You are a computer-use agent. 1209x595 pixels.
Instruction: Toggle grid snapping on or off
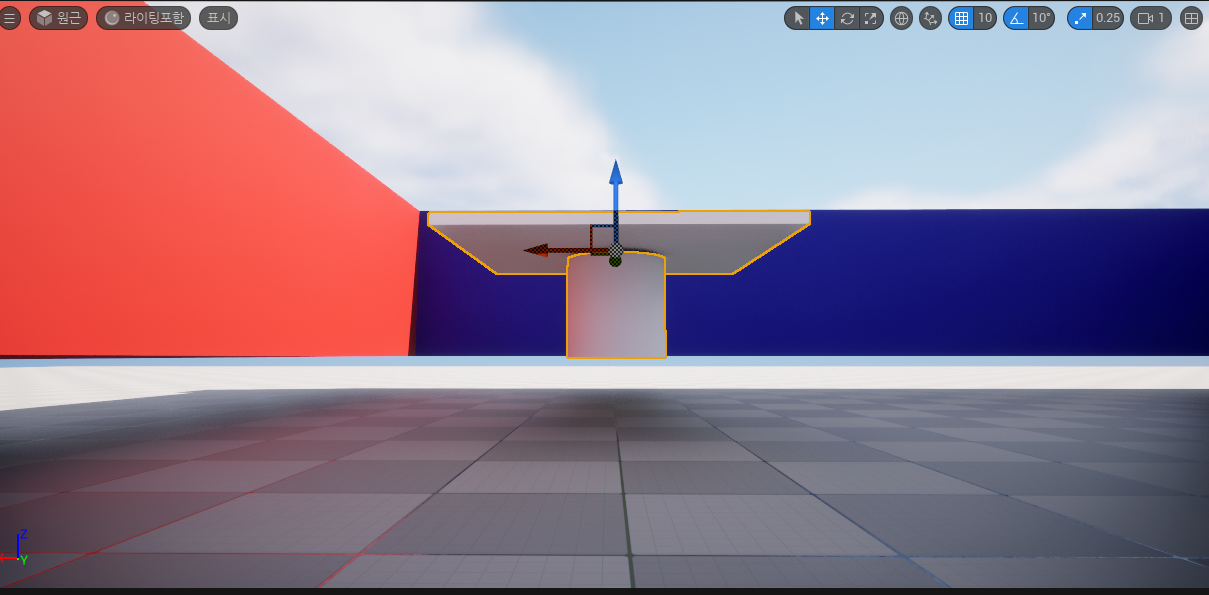(x=961, y=18)
